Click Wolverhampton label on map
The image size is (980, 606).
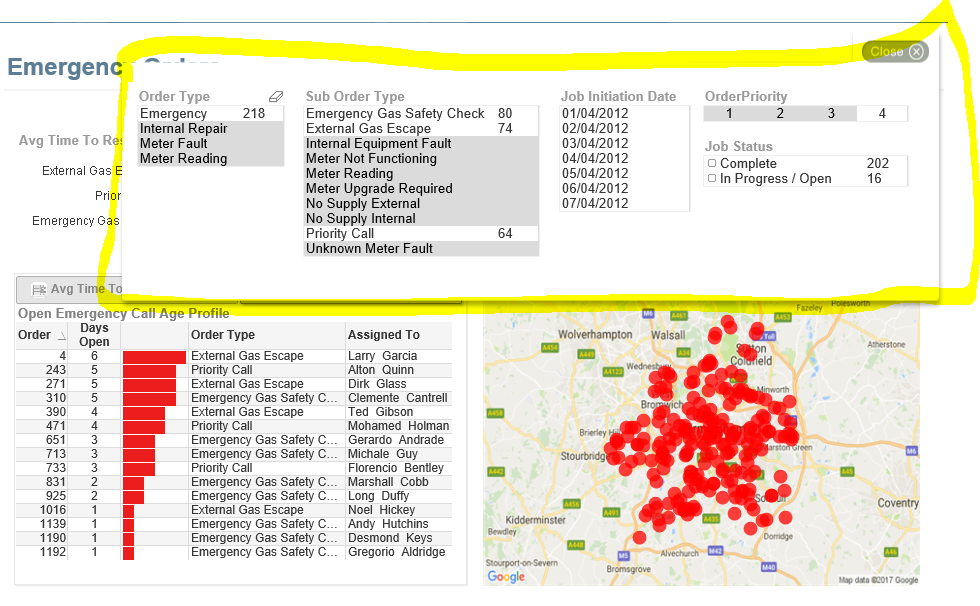595,335
